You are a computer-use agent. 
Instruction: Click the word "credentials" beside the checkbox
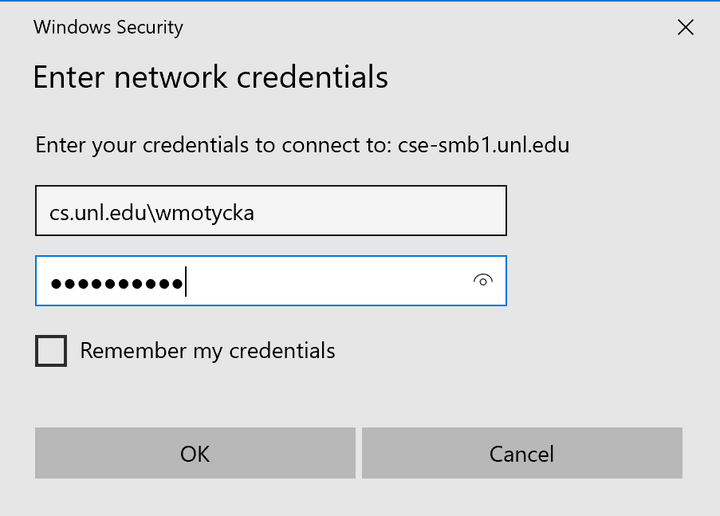click(282, 351)
